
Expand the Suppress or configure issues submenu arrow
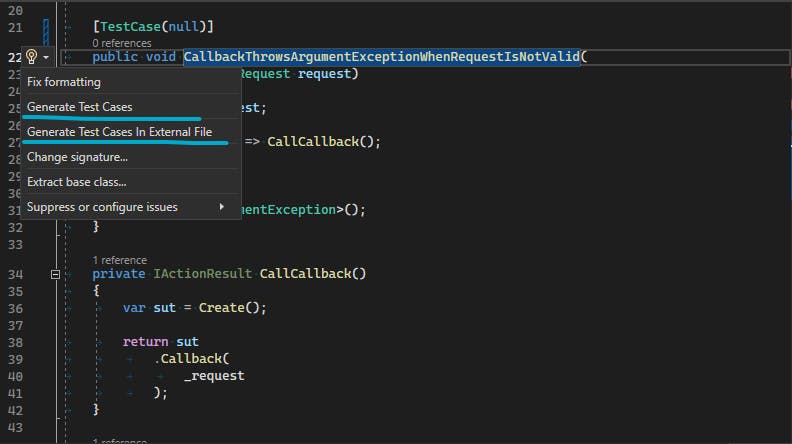point(221,207)
